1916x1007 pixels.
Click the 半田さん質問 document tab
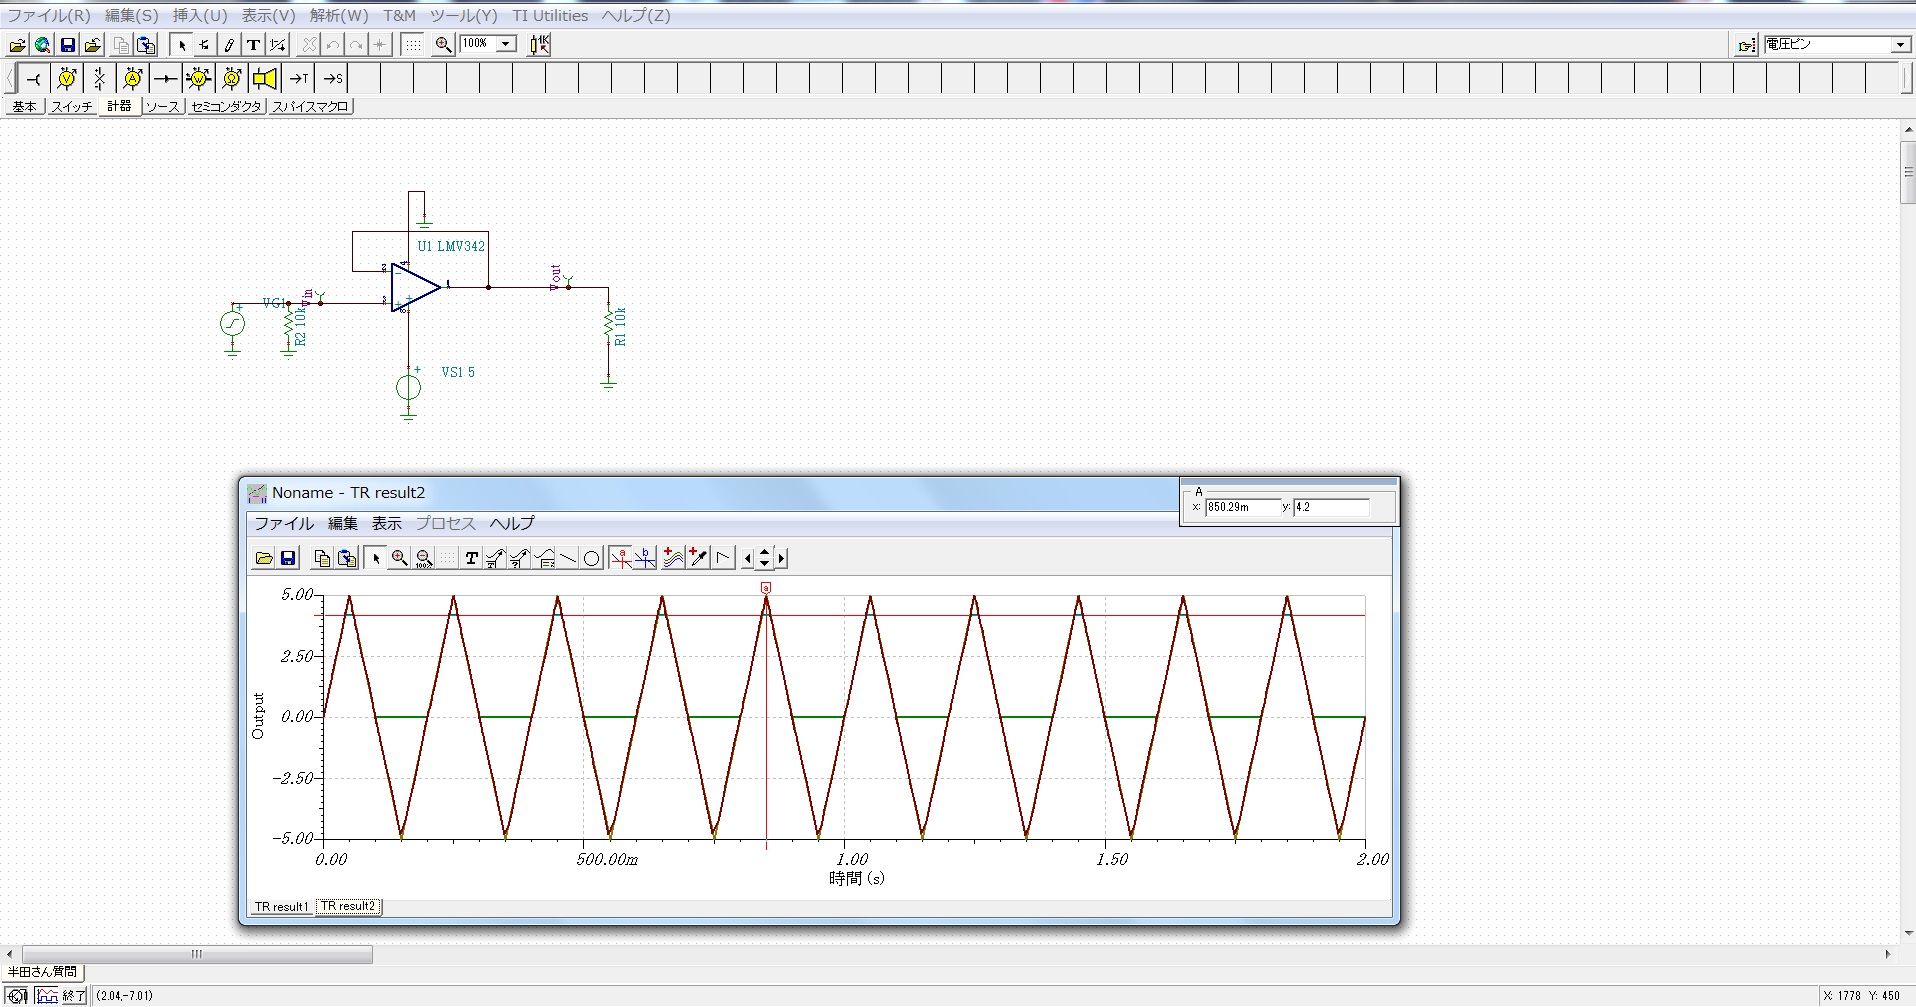pos(42,972)
